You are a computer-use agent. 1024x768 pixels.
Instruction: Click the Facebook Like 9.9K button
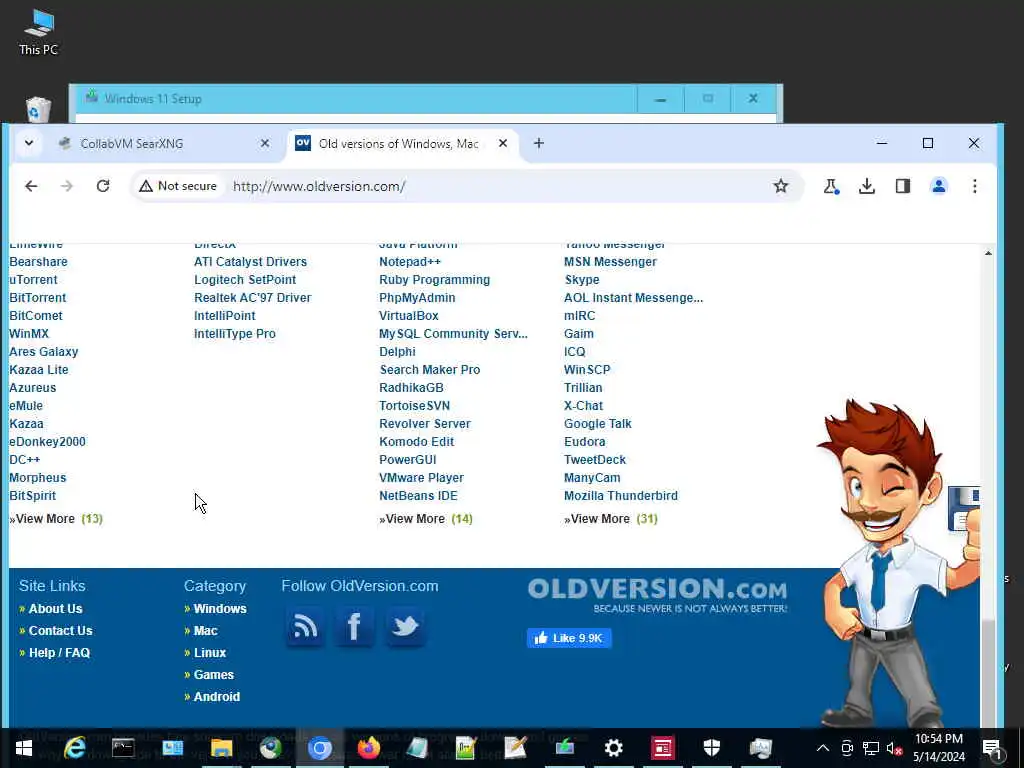click(x=569, y=638)
